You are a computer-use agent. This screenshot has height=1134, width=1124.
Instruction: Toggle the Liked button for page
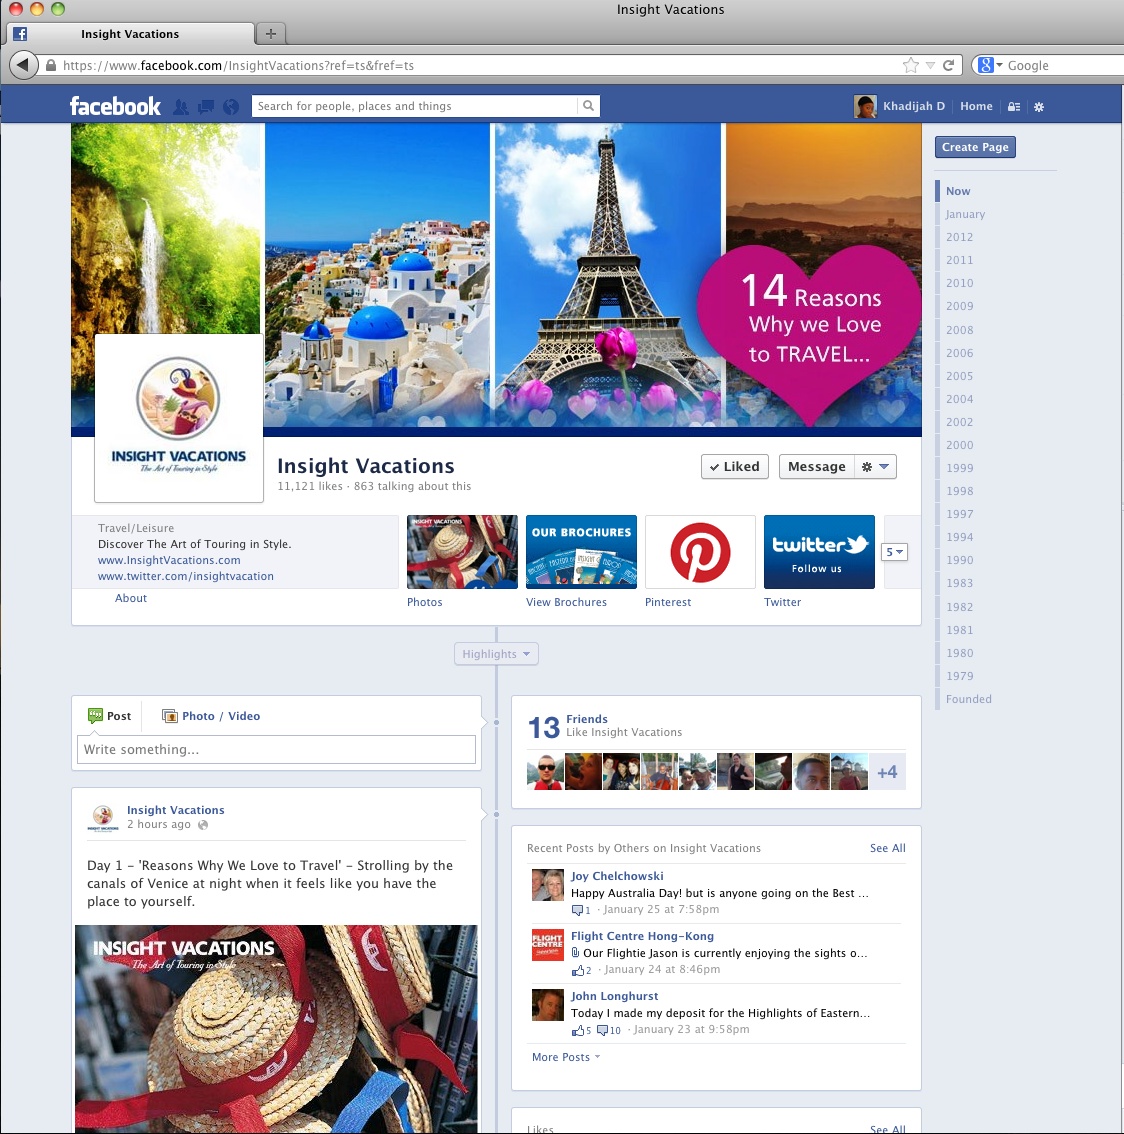click(x=735, y=467)
